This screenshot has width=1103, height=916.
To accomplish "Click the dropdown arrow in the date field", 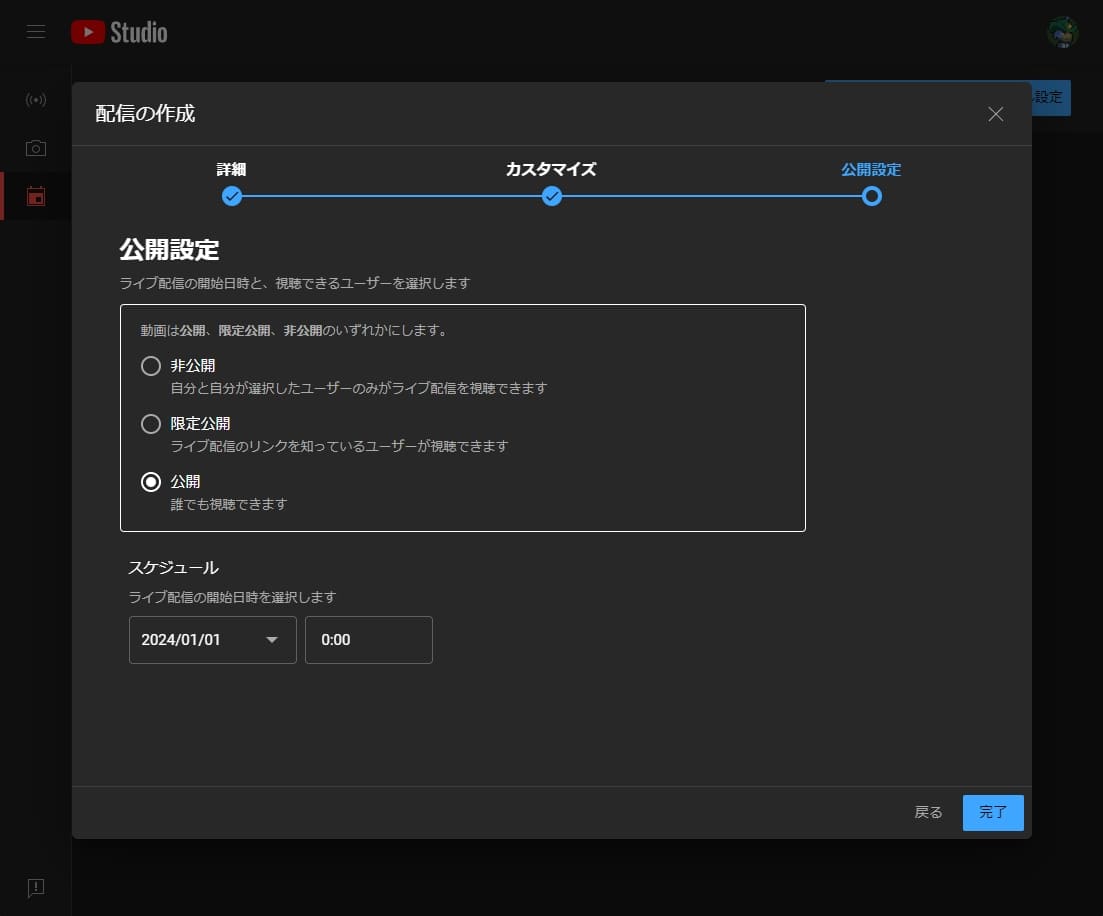I will (x=272, y=640).
